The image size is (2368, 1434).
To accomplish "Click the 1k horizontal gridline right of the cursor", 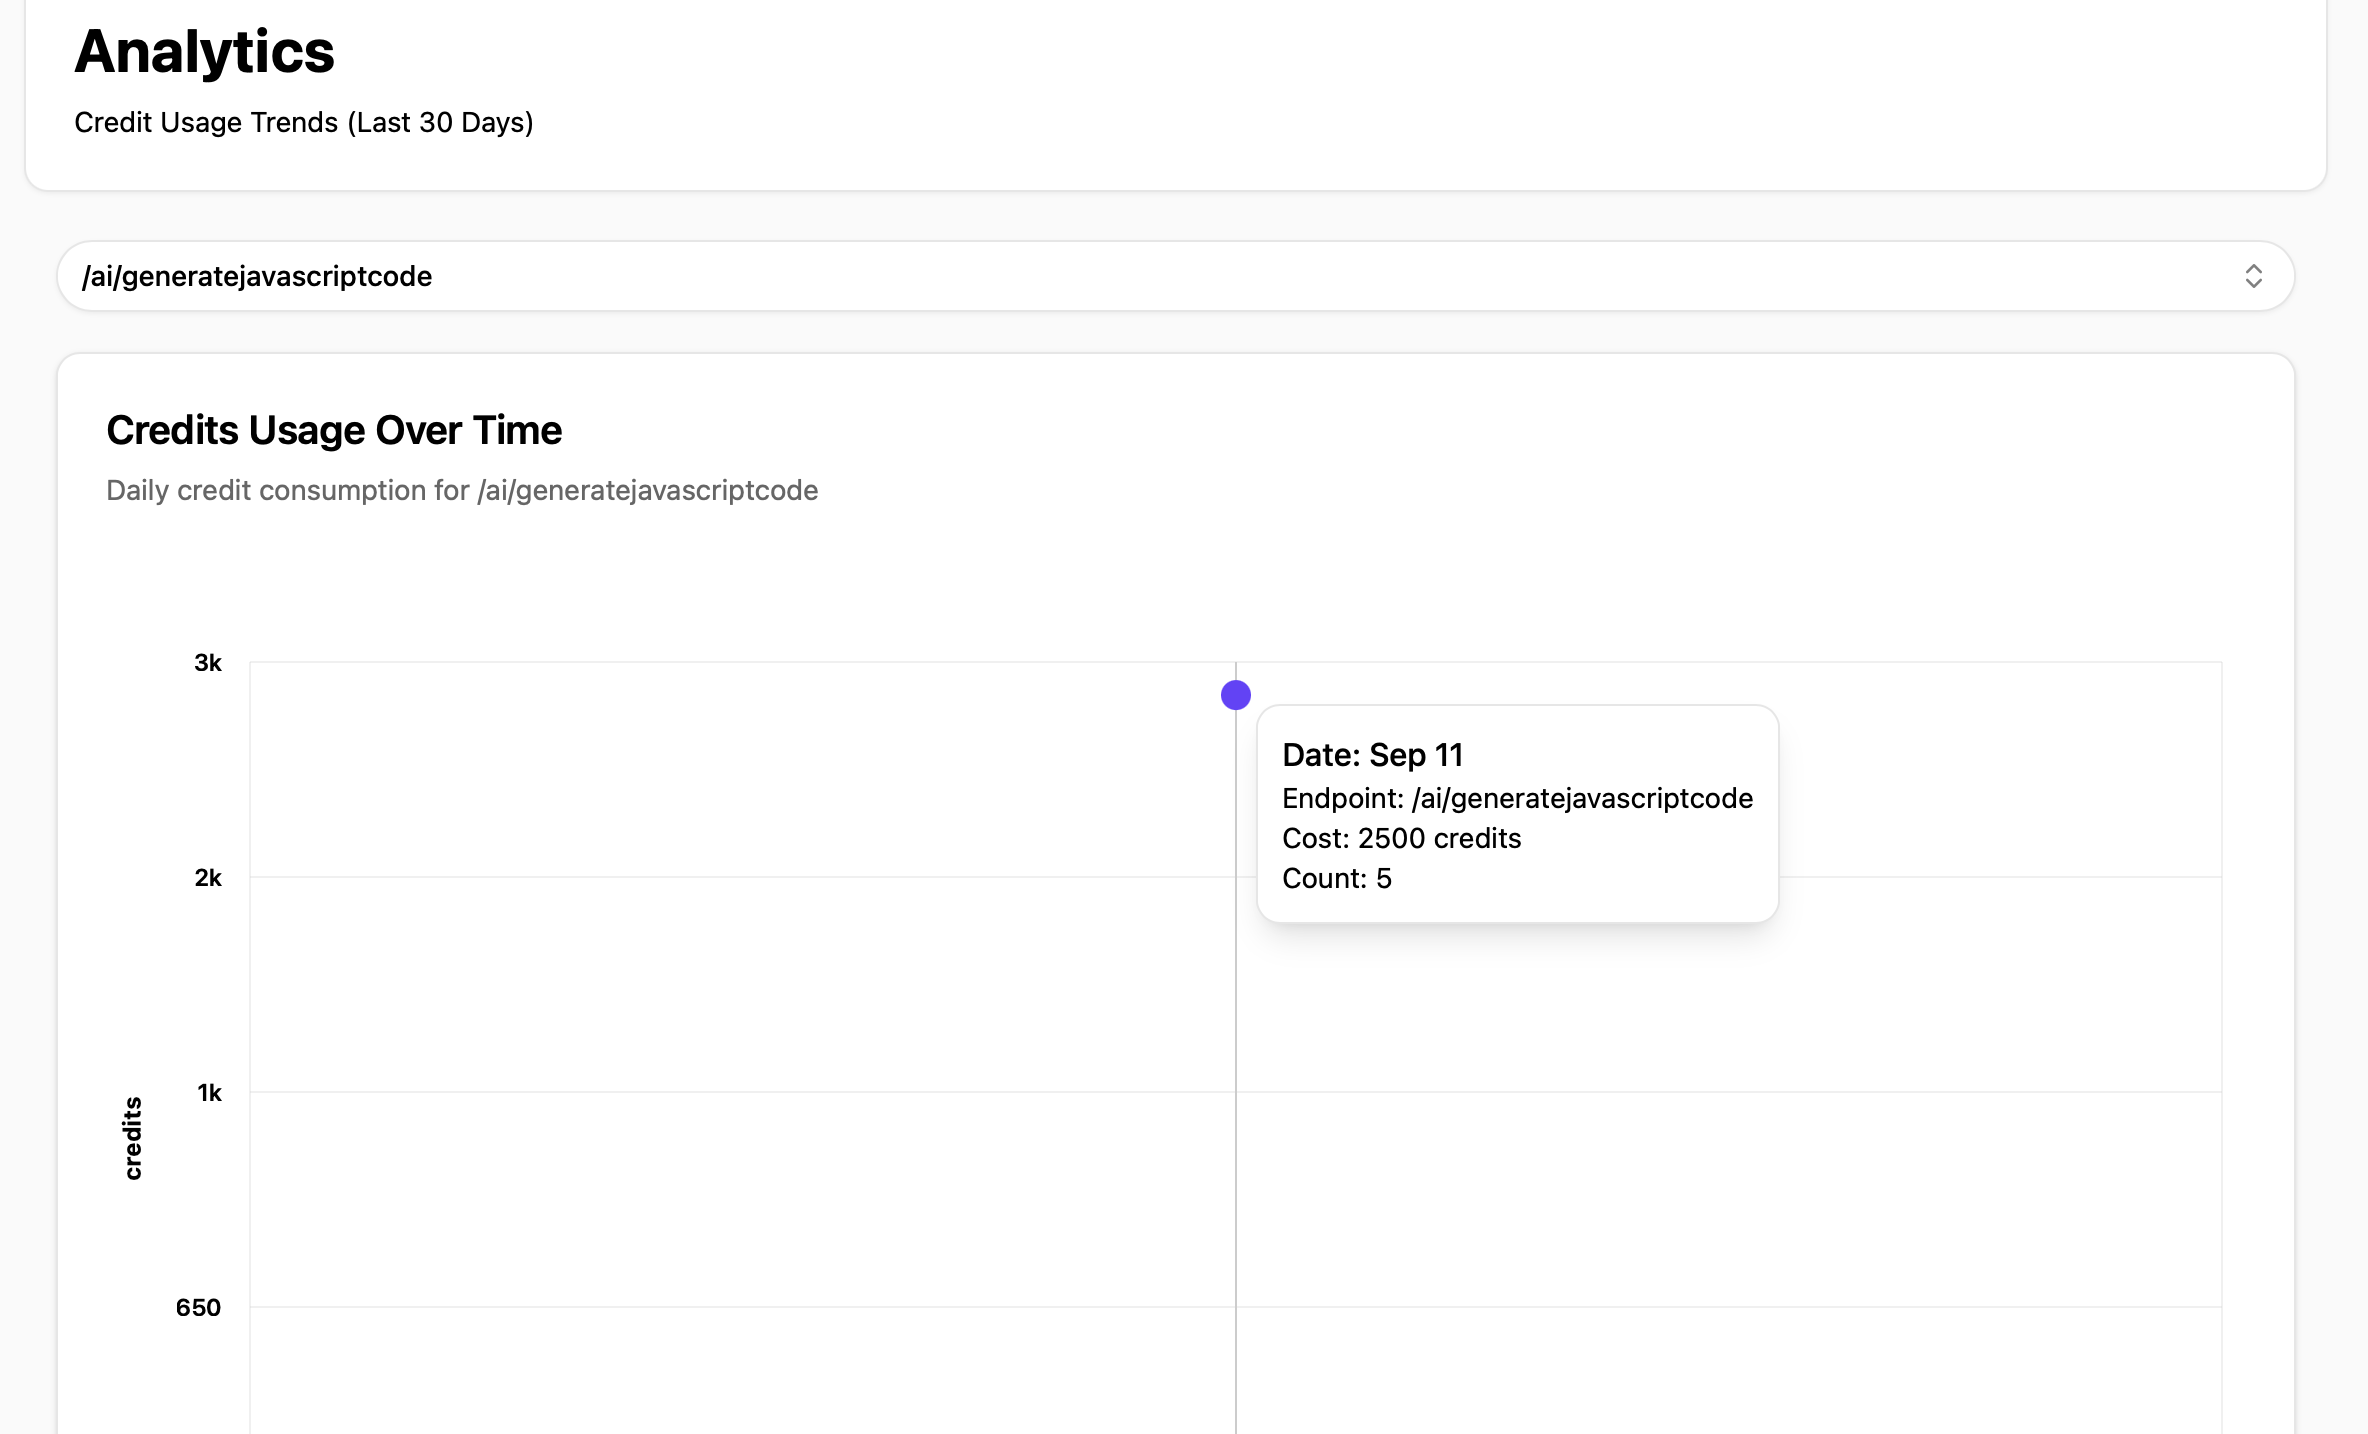I will click(1730, 1092).
